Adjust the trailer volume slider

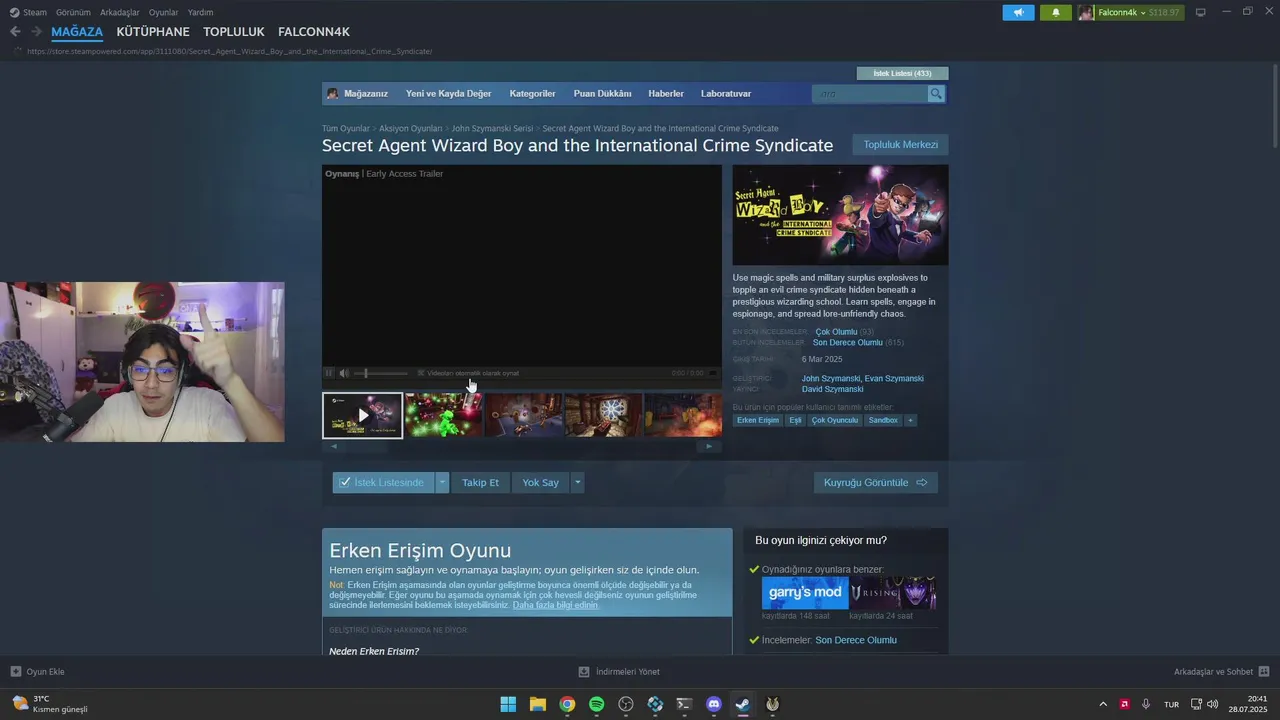(x=381, y=373)
